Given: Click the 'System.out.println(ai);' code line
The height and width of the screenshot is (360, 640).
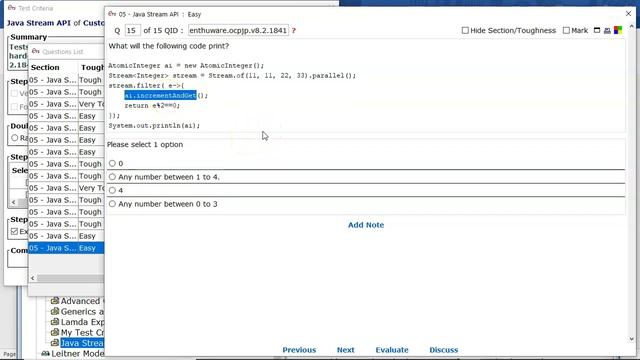Looking at the screenshot, I should click(154, 126).
